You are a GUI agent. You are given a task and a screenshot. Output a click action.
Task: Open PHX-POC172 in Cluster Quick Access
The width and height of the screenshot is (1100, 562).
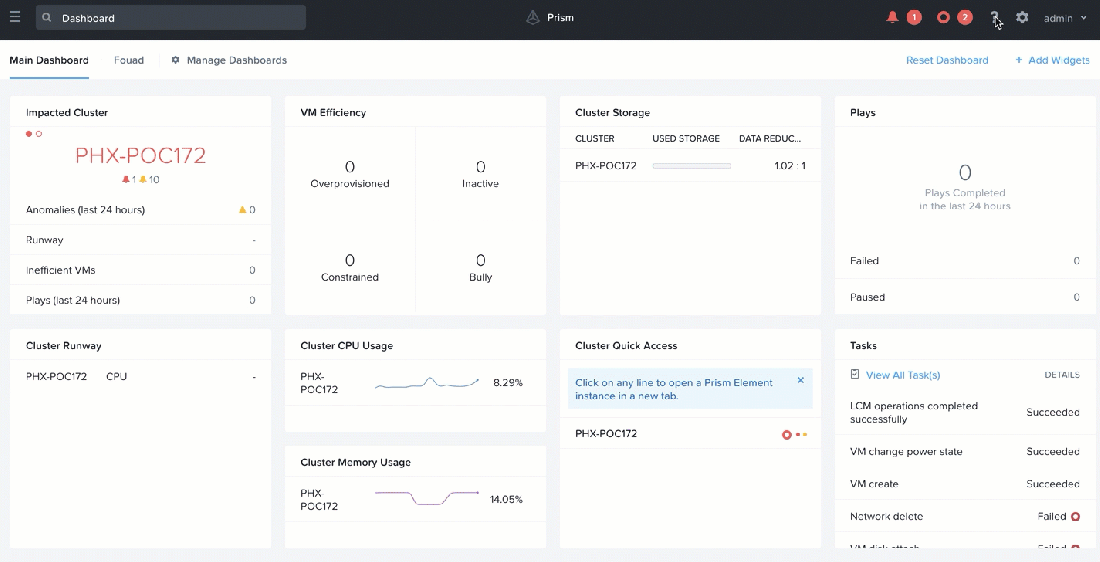click(690, 434)
